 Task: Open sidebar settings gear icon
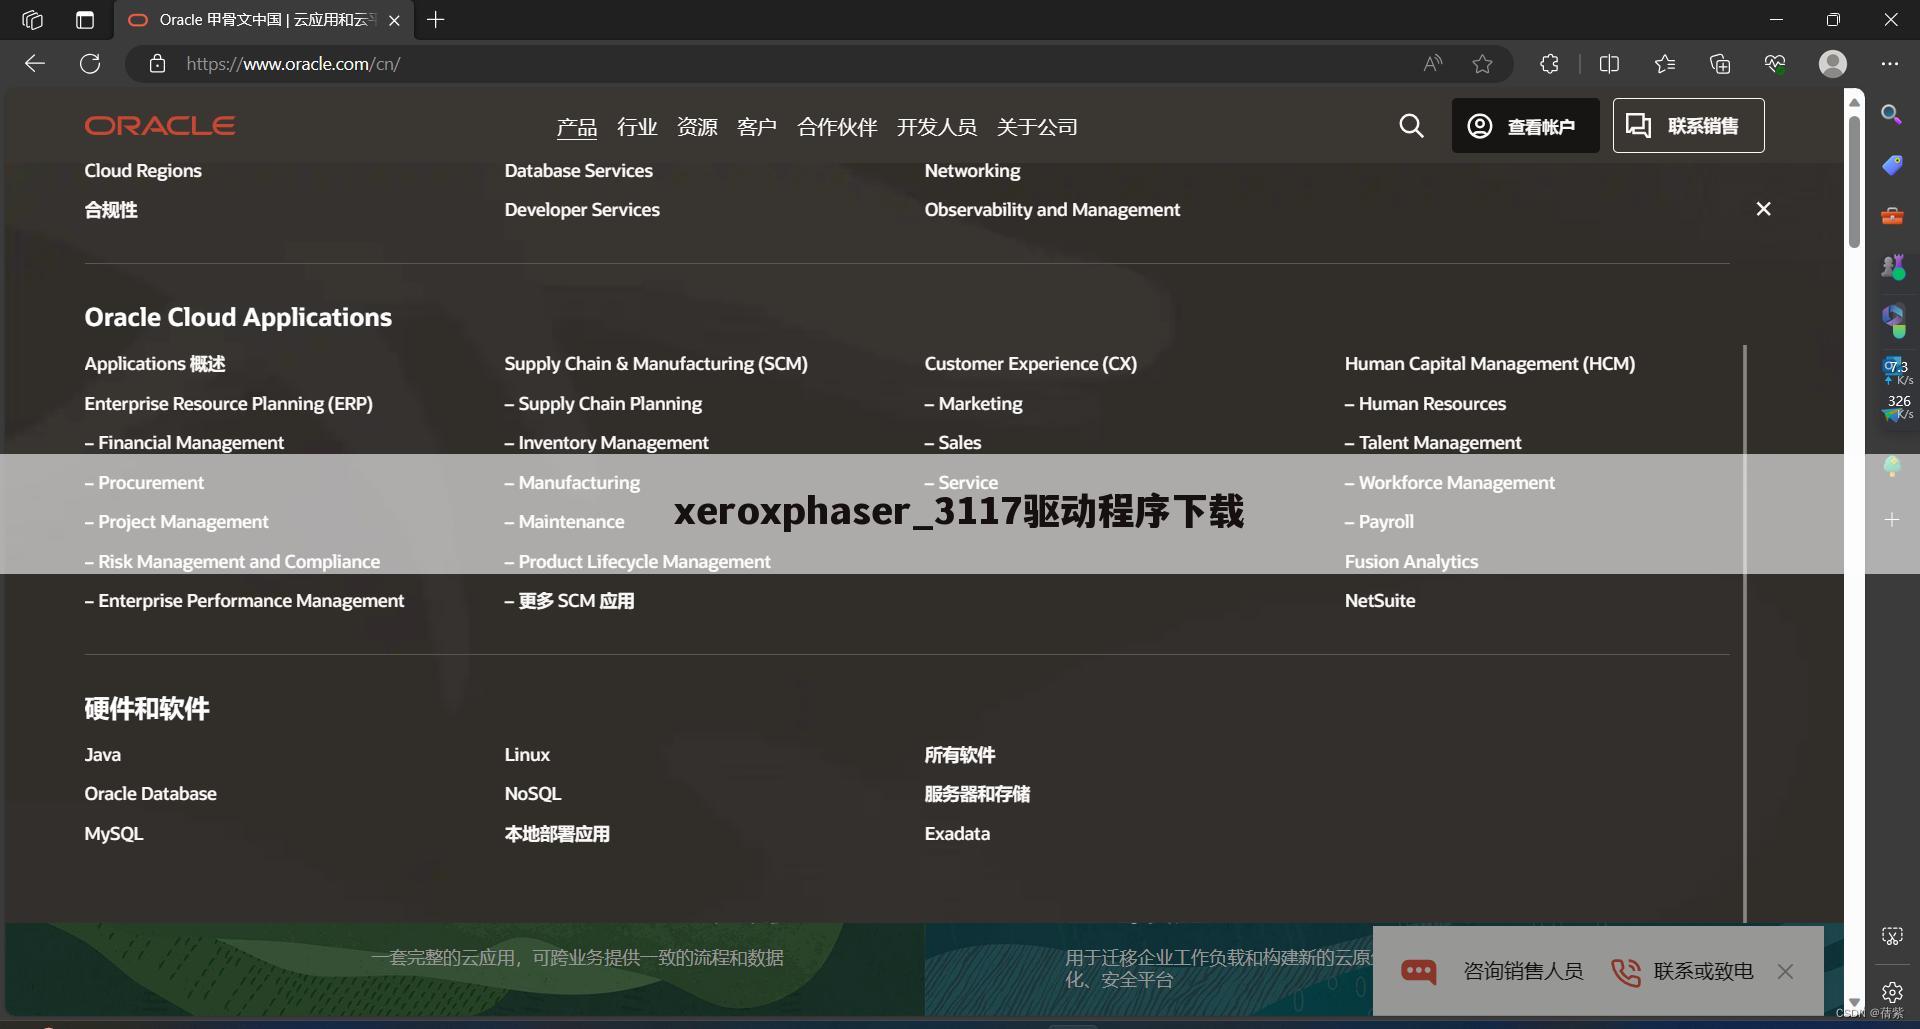1891,992
